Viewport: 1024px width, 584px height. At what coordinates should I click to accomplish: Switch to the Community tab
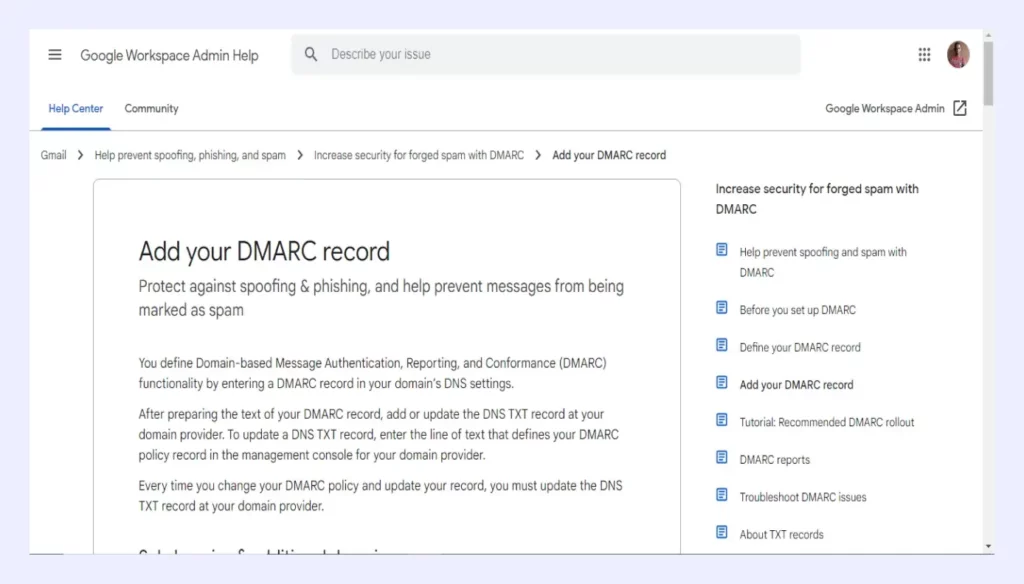(x=152, y=108)
